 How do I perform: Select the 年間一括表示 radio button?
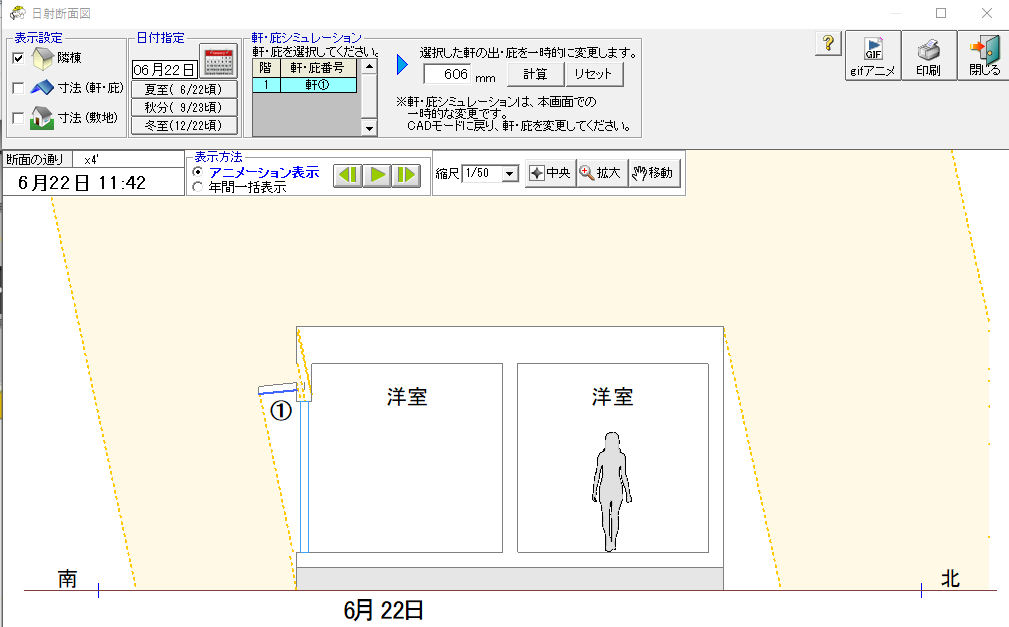(196, 187)
